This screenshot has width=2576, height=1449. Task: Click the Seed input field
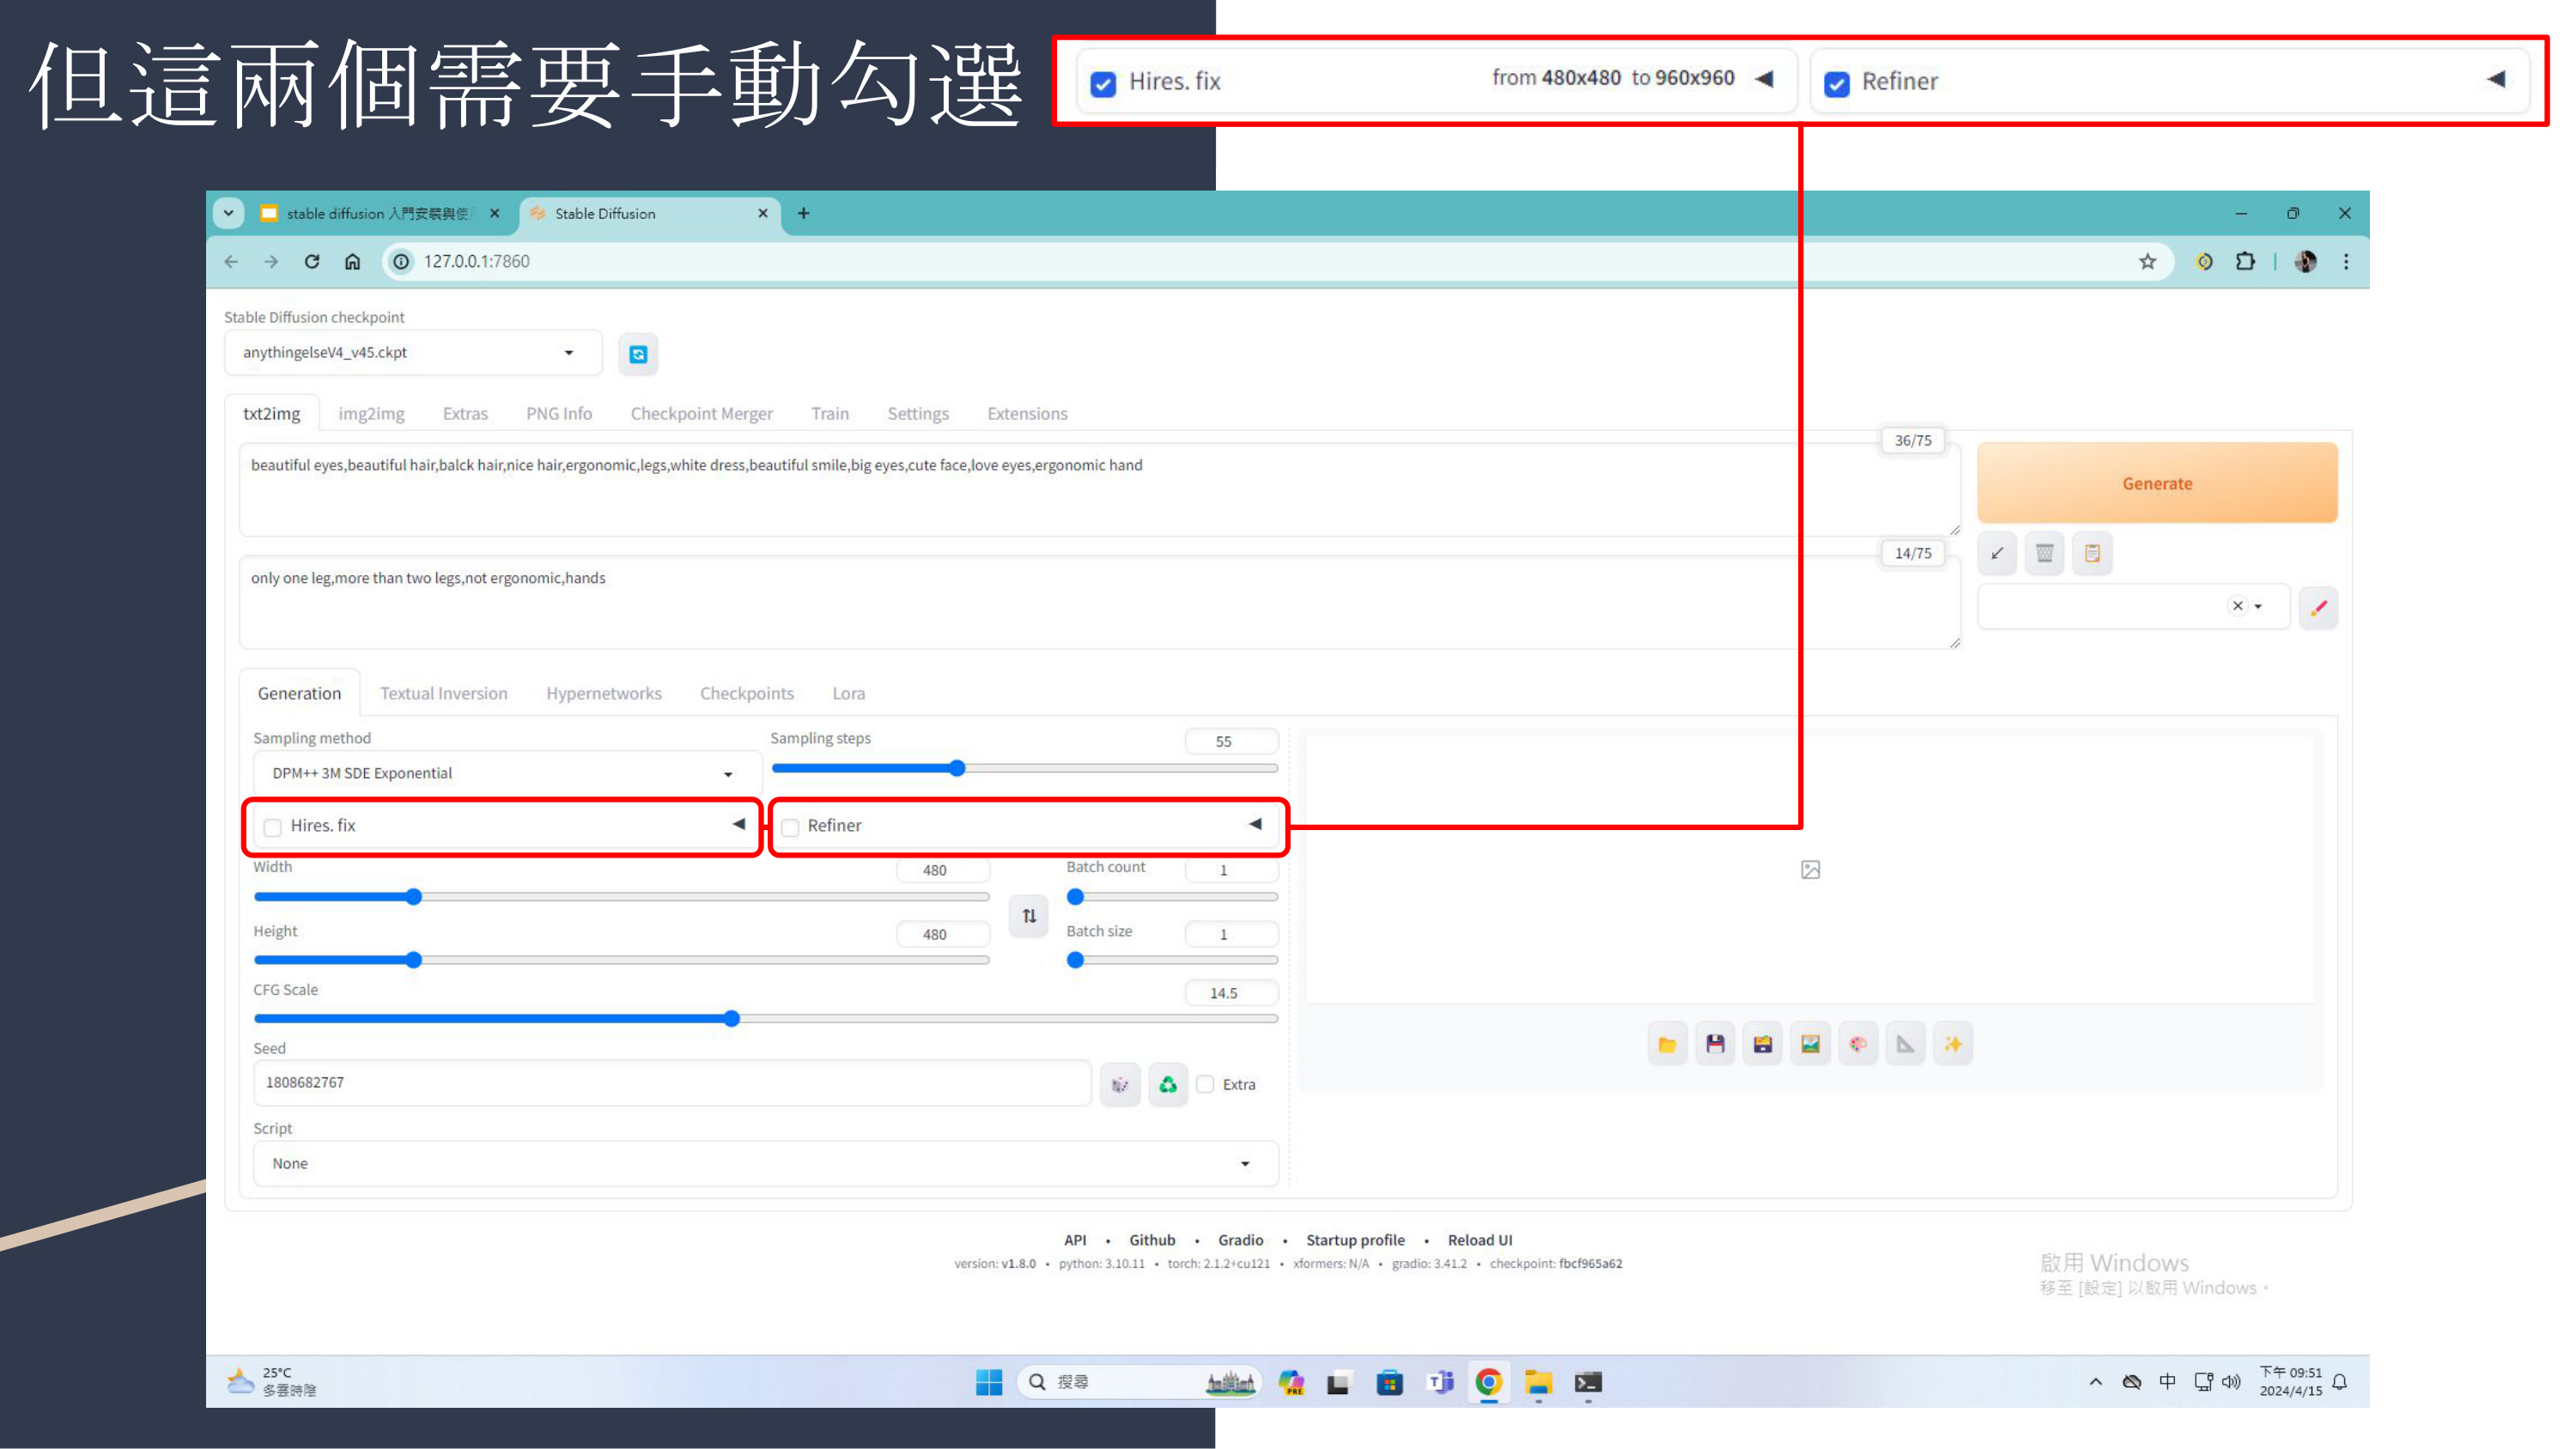(x=672, y=1083)
